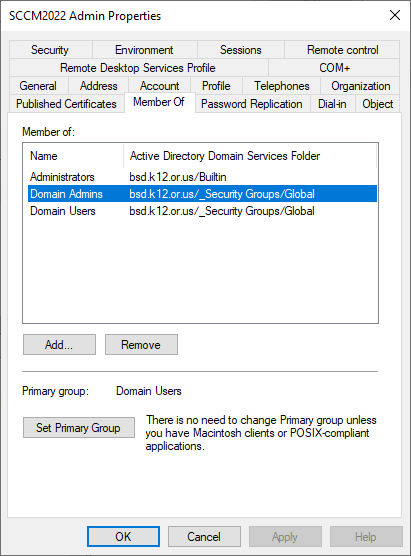Click the Cancel button
The width and height of the screenshot is (411, 556).
coord(204,536)
